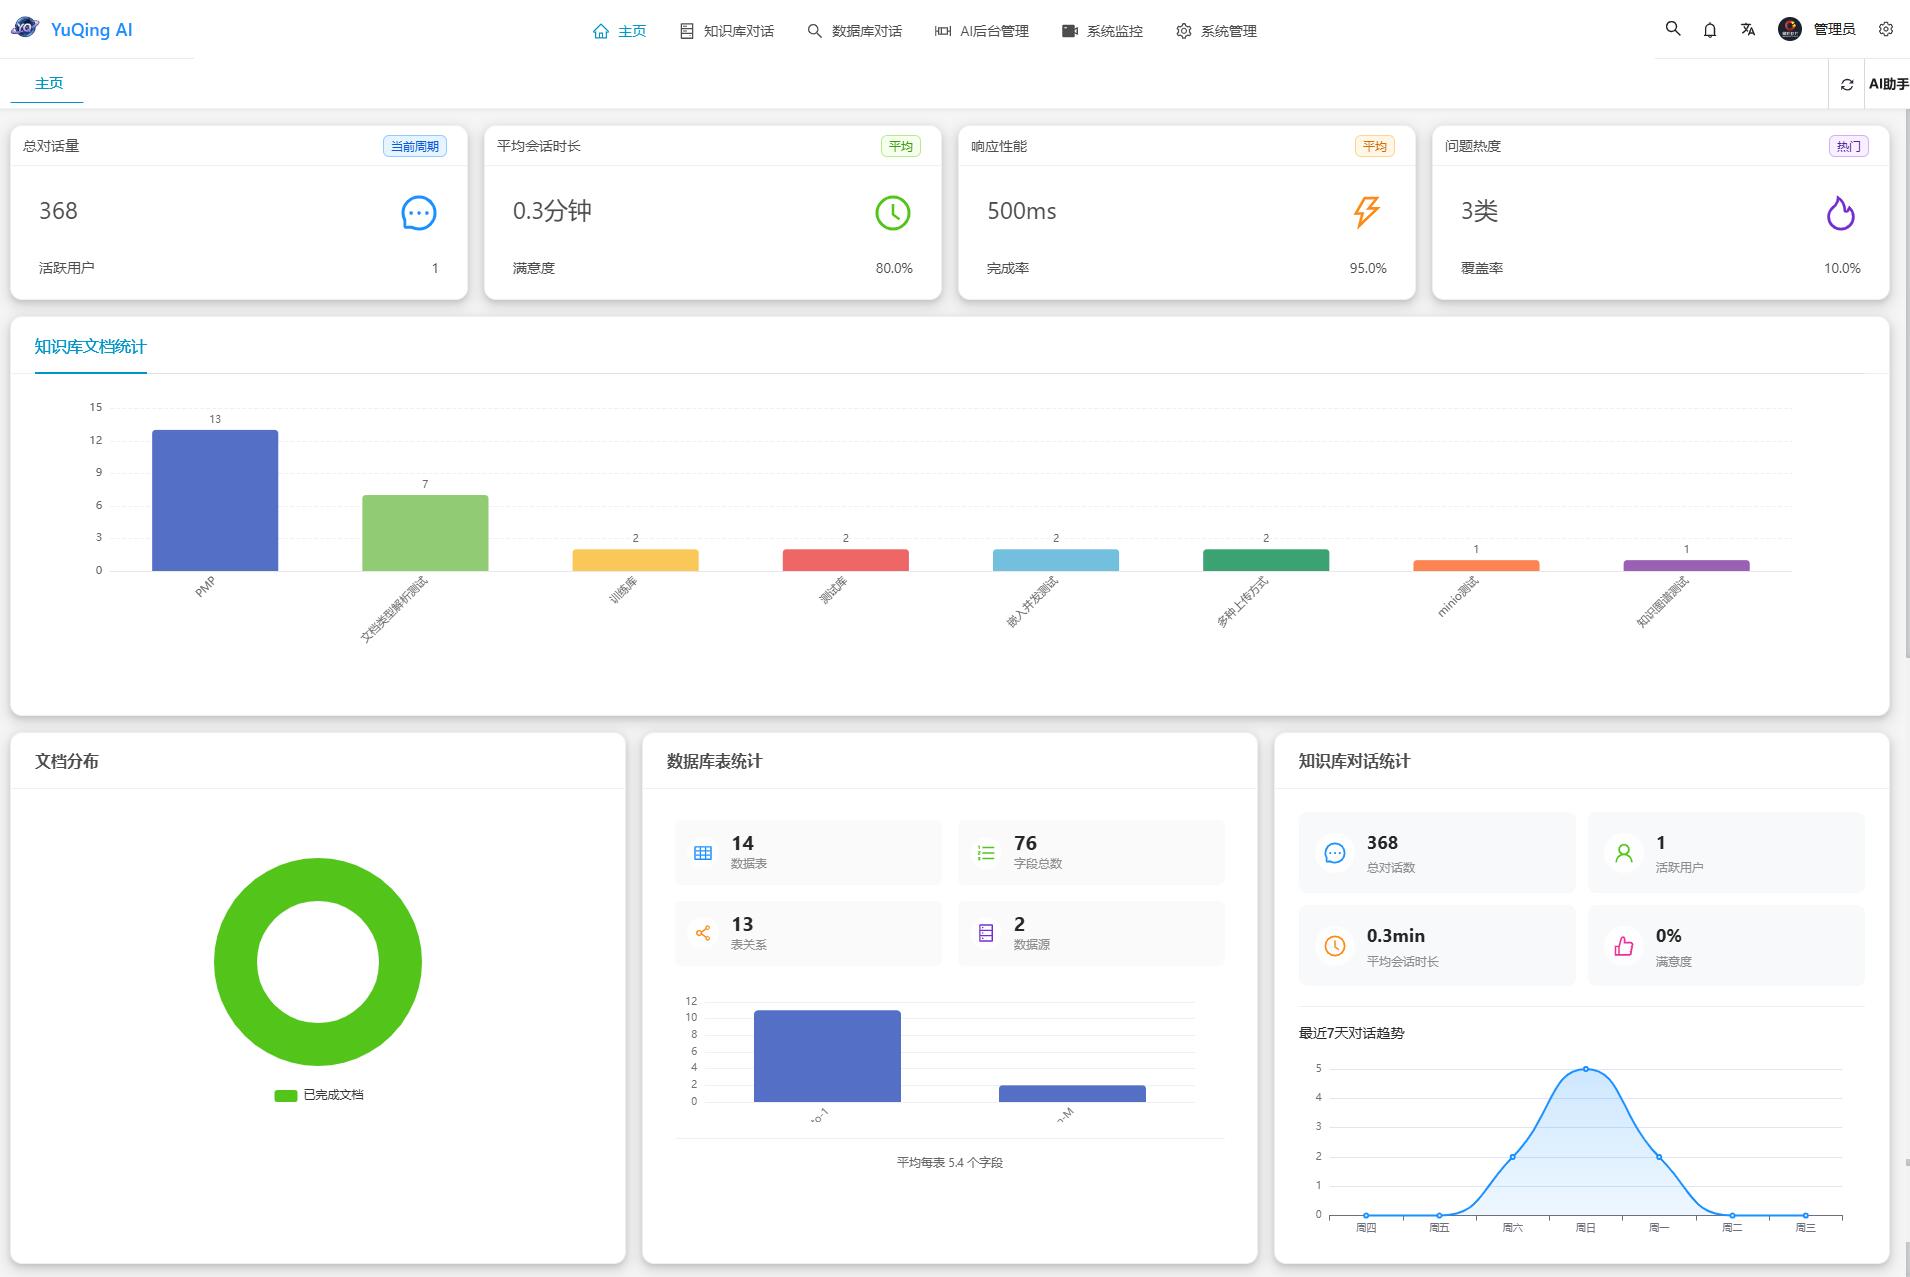Click the PMP bar in the chart
1910x1277 pixels.
(215, 500)
